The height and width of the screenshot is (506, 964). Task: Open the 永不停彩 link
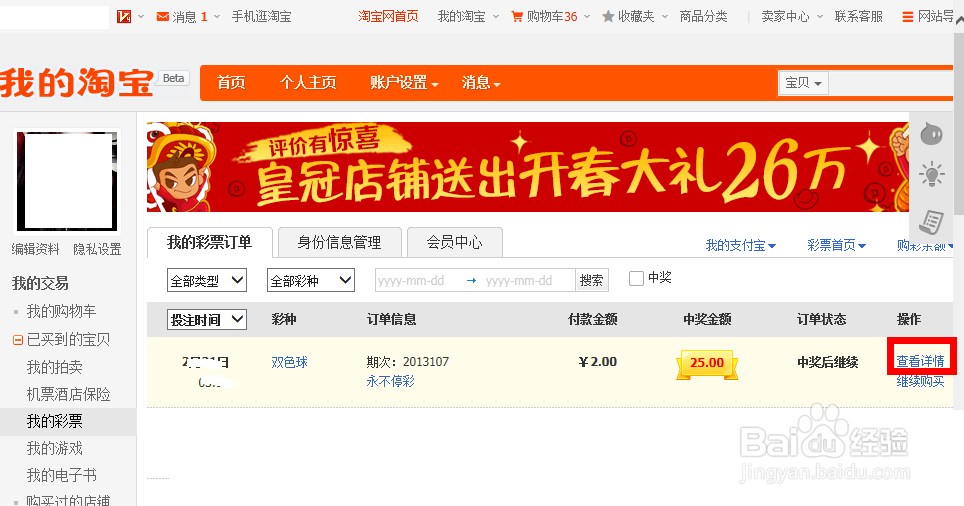(390, 381)
